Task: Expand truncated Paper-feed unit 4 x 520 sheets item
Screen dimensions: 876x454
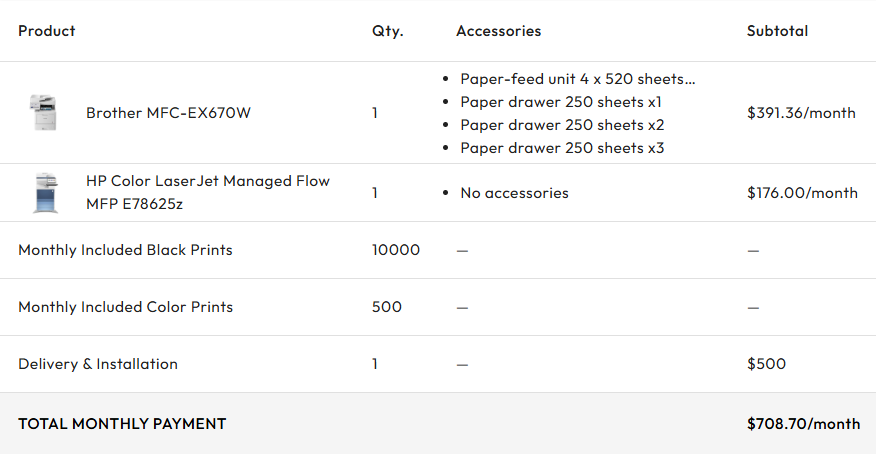Action: click(x=578, y=79)
